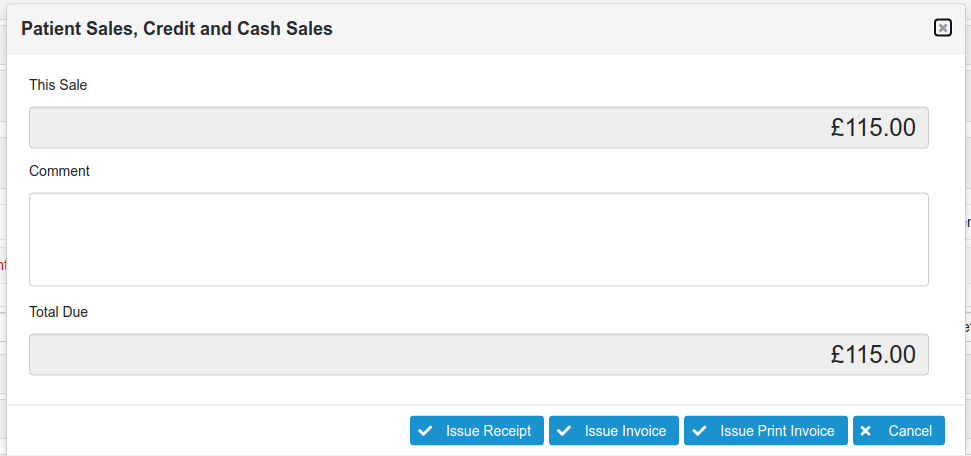Click the Total Due label
Screen dimensions: 971x456
(x=58, y=312)
